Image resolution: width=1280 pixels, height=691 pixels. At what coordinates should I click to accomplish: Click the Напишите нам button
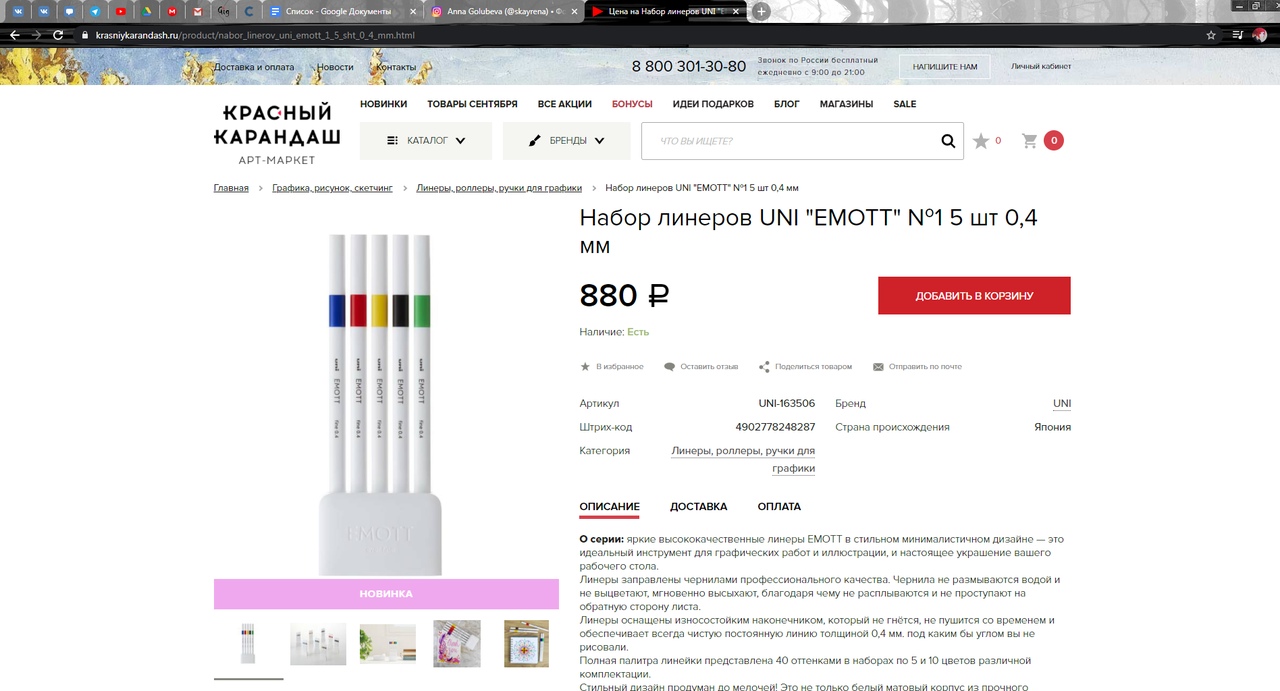(945, 67)
